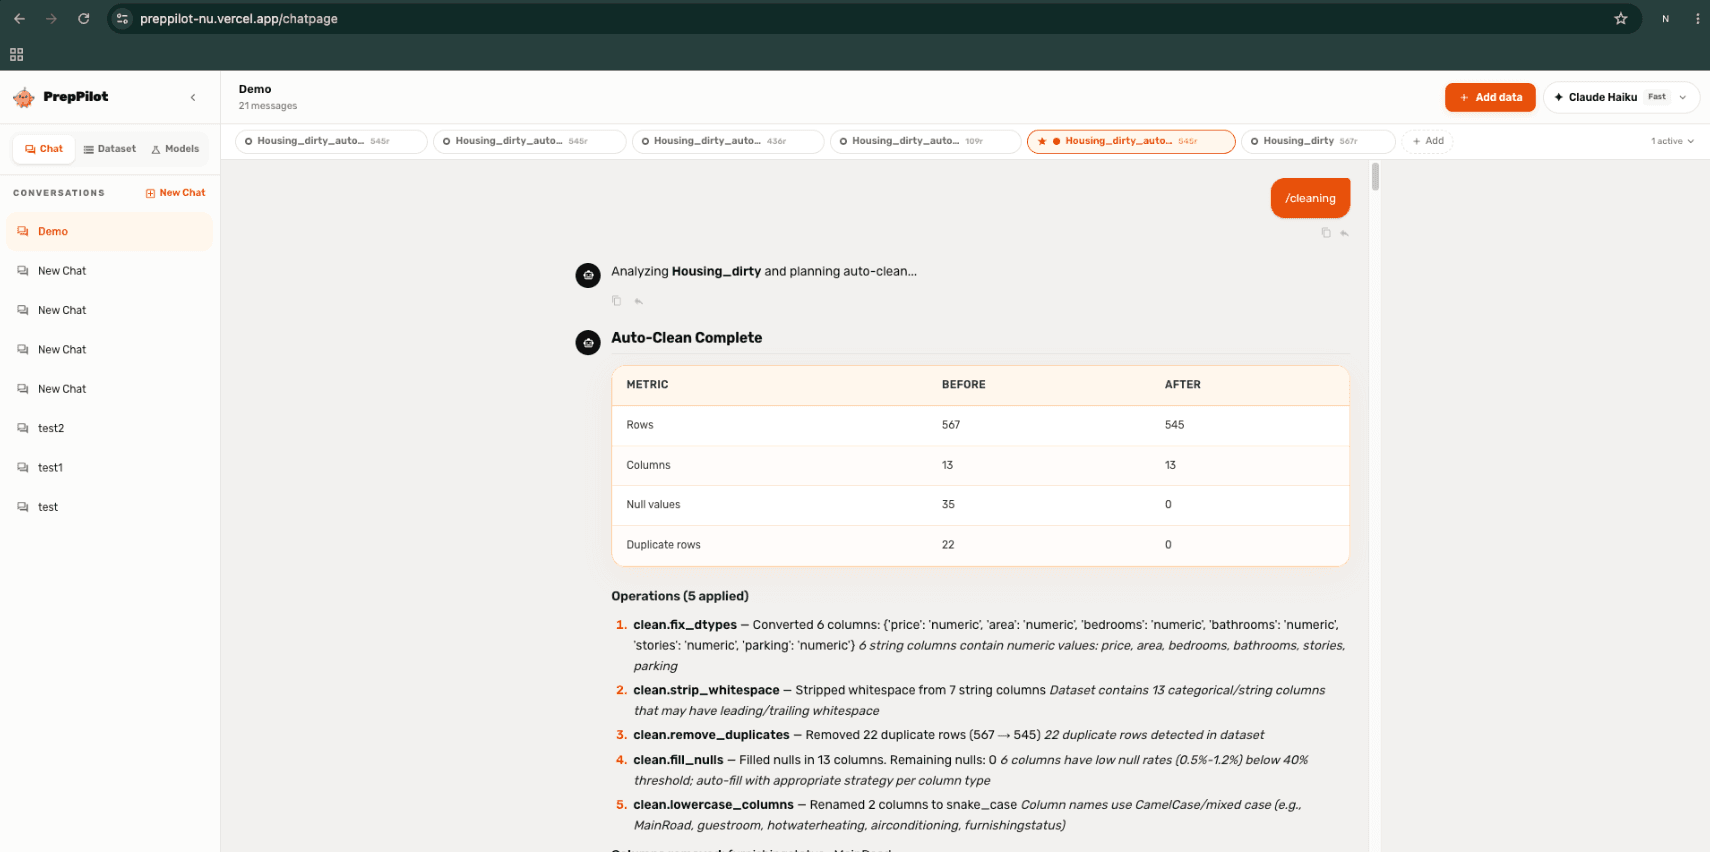
Task: Select the Housing_dirty 567r dataset tab
Action: click(x=1318, y=141)
